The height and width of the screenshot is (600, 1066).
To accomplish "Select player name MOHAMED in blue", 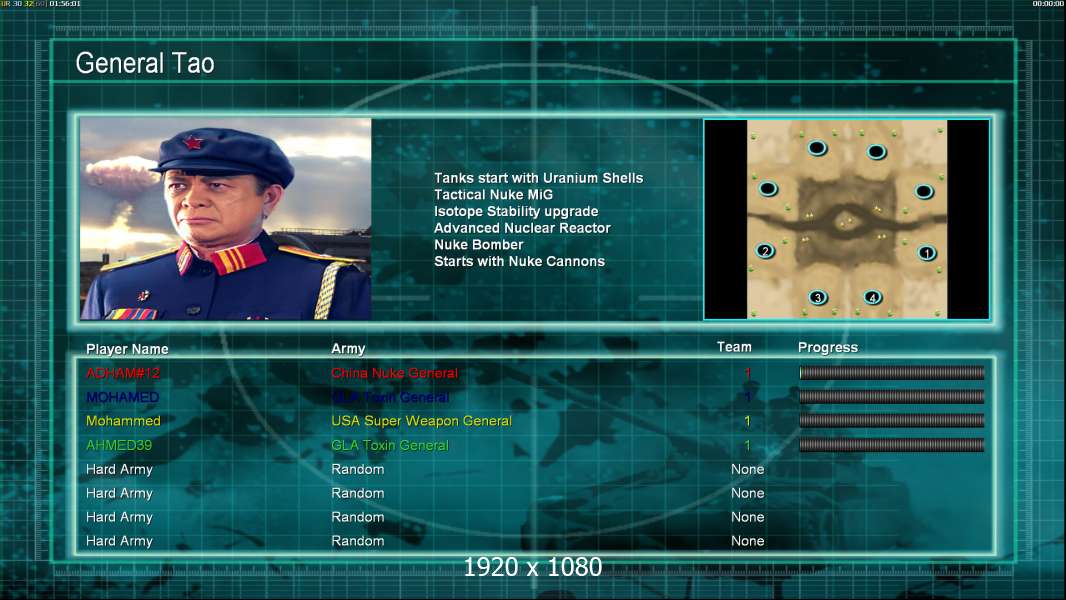I will tap(122, 397).
